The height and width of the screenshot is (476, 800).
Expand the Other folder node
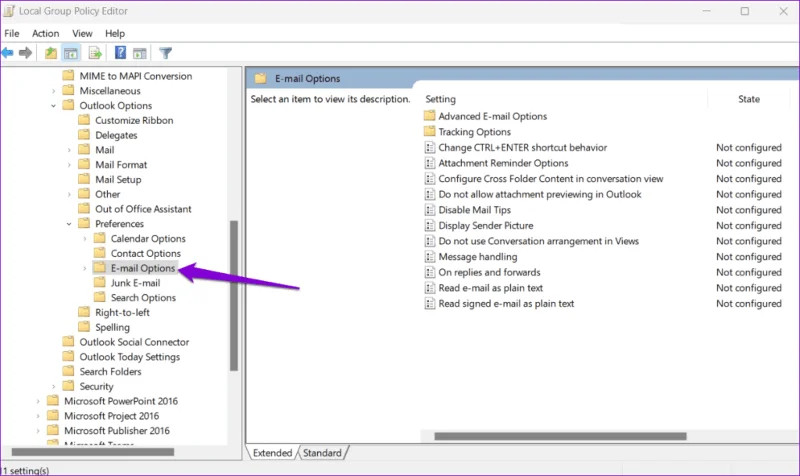(x=69, y=194)
